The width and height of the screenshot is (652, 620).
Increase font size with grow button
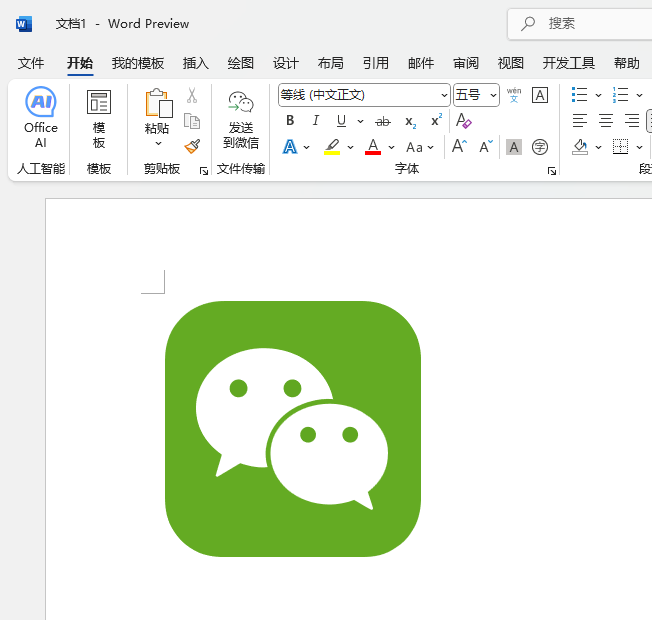point(459,146)
